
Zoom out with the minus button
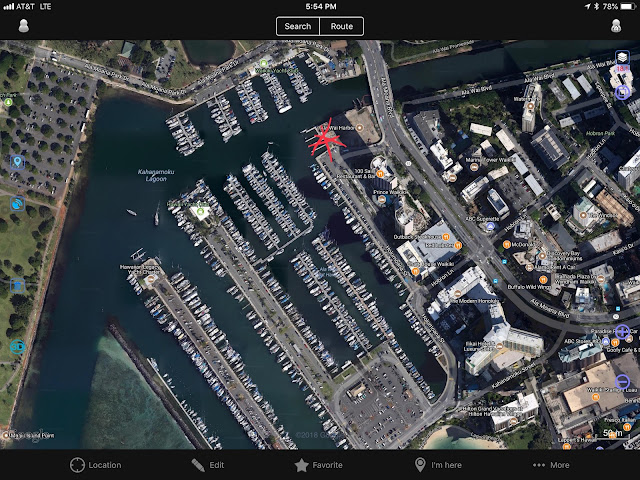click(622, 381)
